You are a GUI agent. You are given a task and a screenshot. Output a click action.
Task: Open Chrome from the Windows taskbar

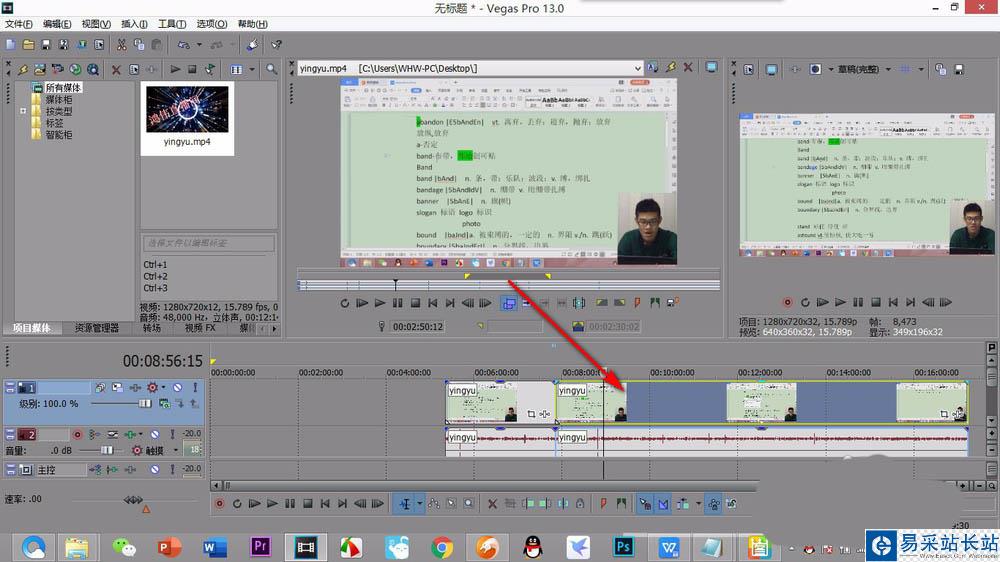coord(442,547)
